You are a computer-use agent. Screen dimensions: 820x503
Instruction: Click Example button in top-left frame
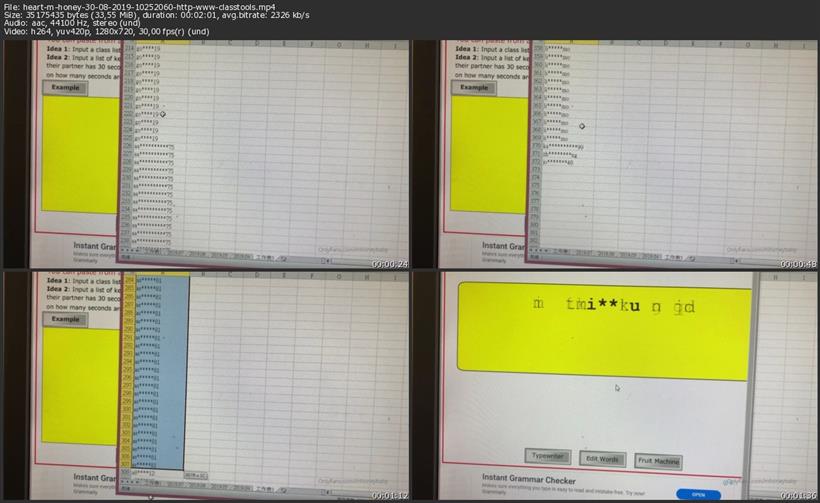[65, 88]
